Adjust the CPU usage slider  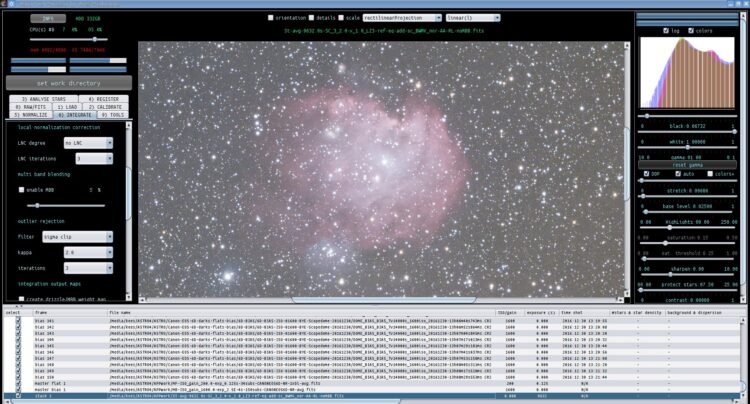click(69, 40)
